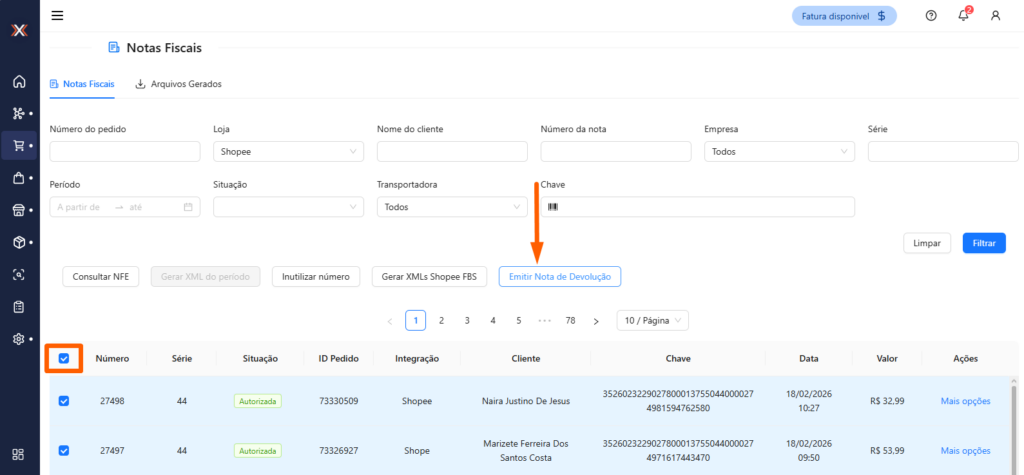Click the Número do pedido input field

pos(125,151)
